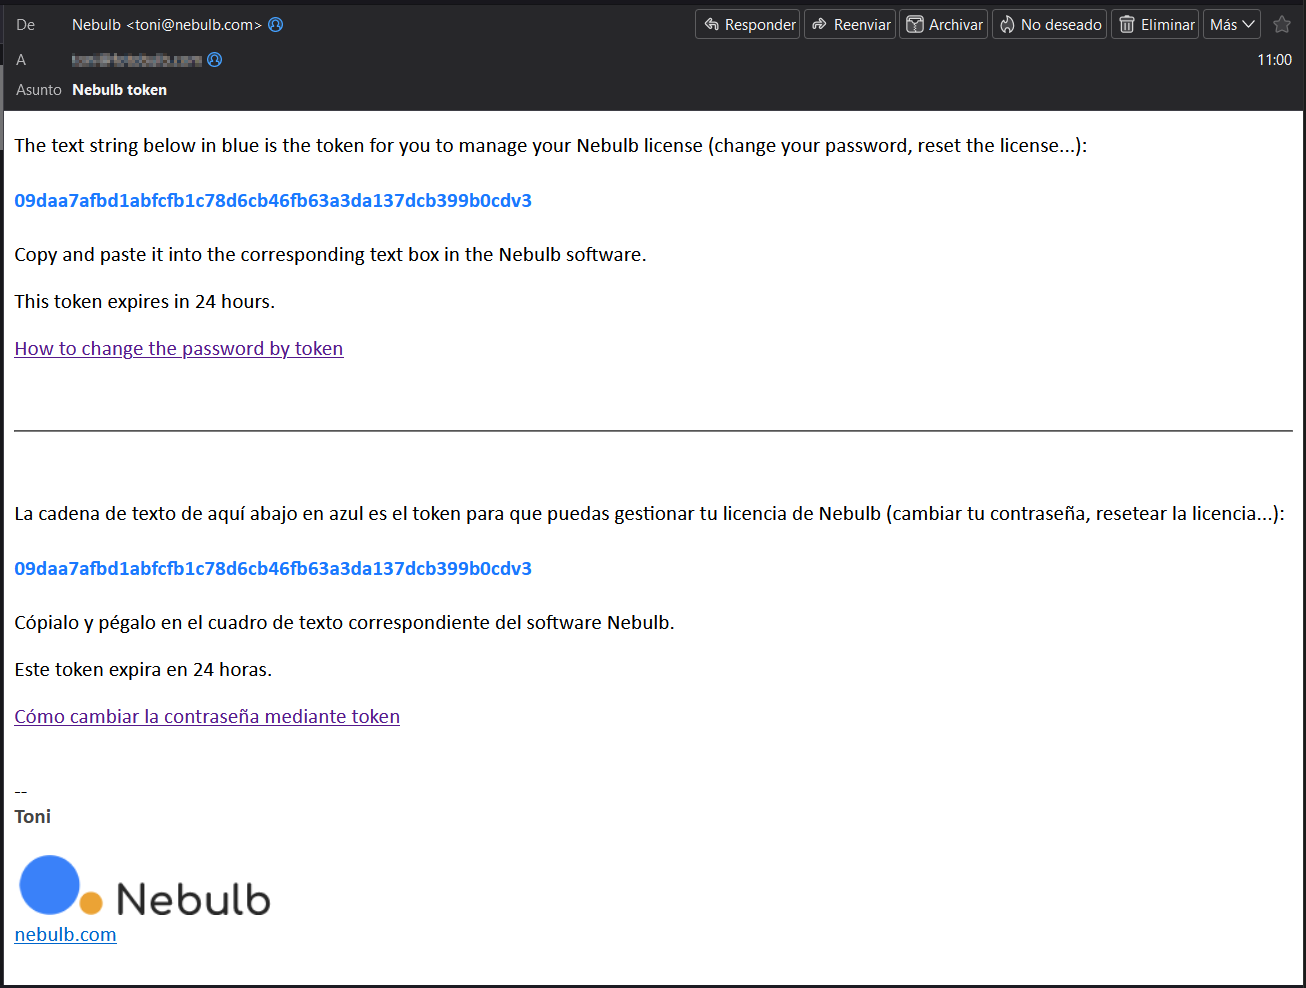Click the contact icon next to recipient address

pyautogui.click(x=214, y=60)
